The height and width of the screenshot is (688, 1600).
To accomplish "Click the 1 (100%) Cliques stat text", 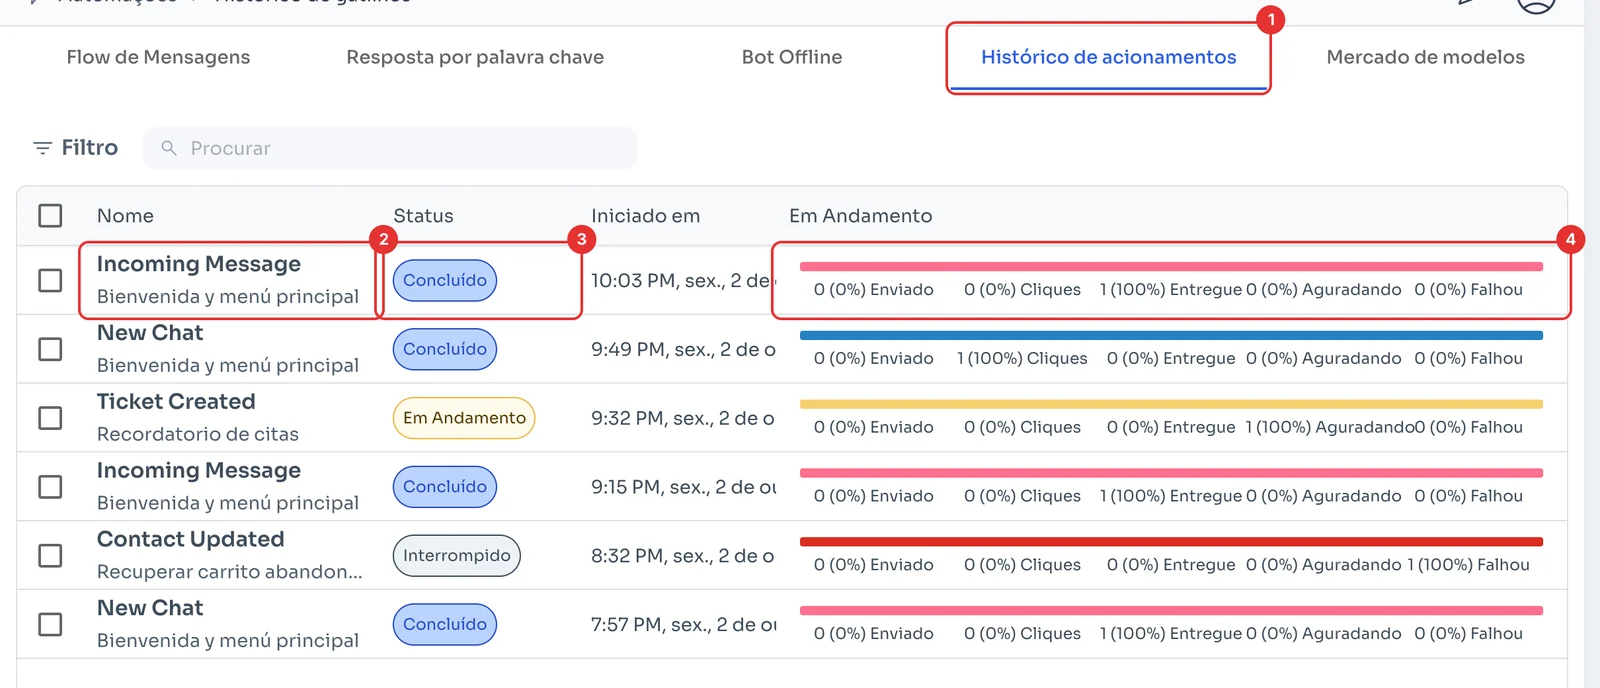I will pyautogui.click(x=1022, y=358).
